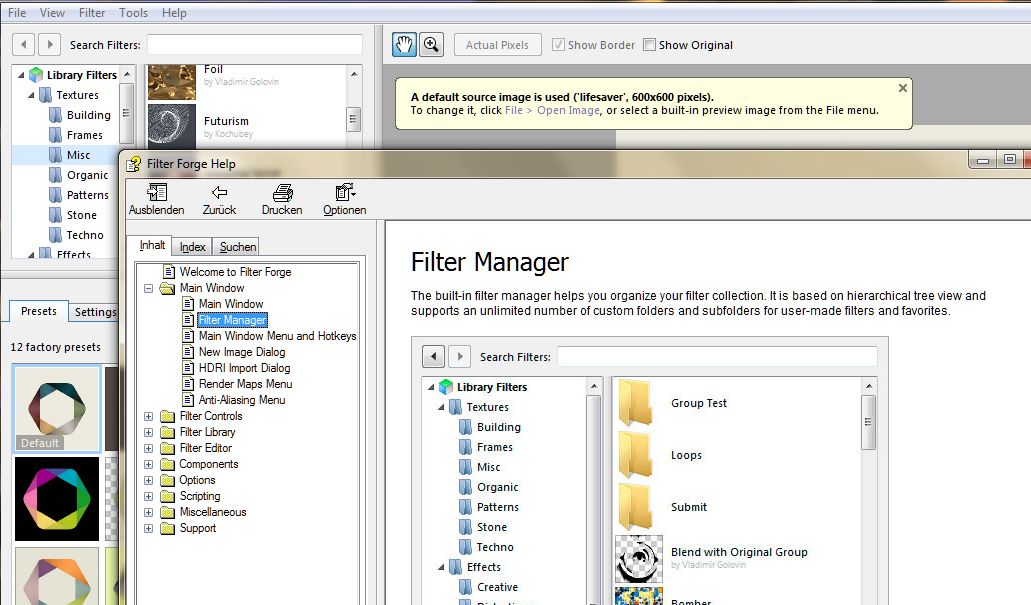Collapse the Main Window help folder
The width and height of the screenshot is (1031, 605).
(149, 288)
